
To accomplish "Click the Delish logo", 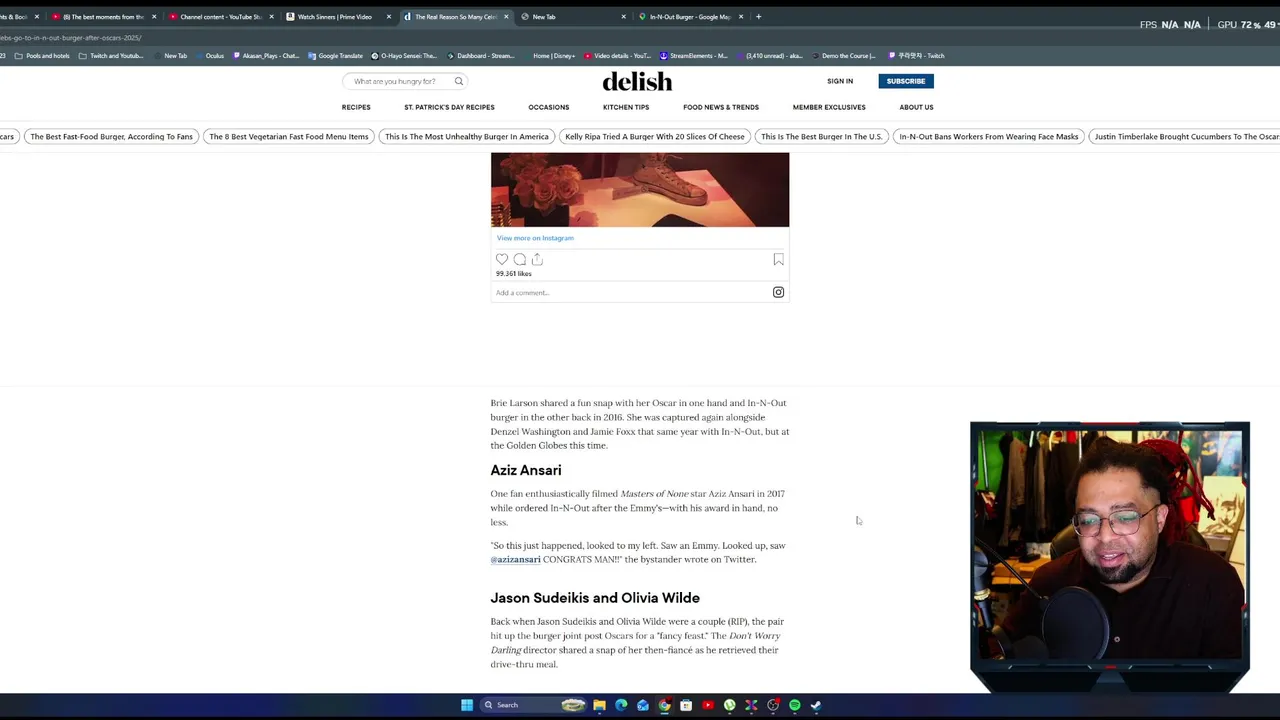I will (637, 81).
